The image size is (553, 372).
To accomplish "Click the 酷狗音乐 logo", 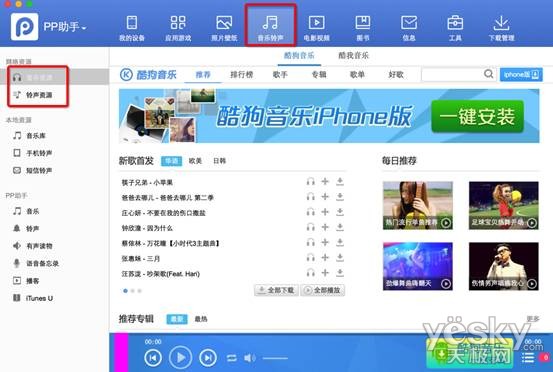I will coord(148,75).
